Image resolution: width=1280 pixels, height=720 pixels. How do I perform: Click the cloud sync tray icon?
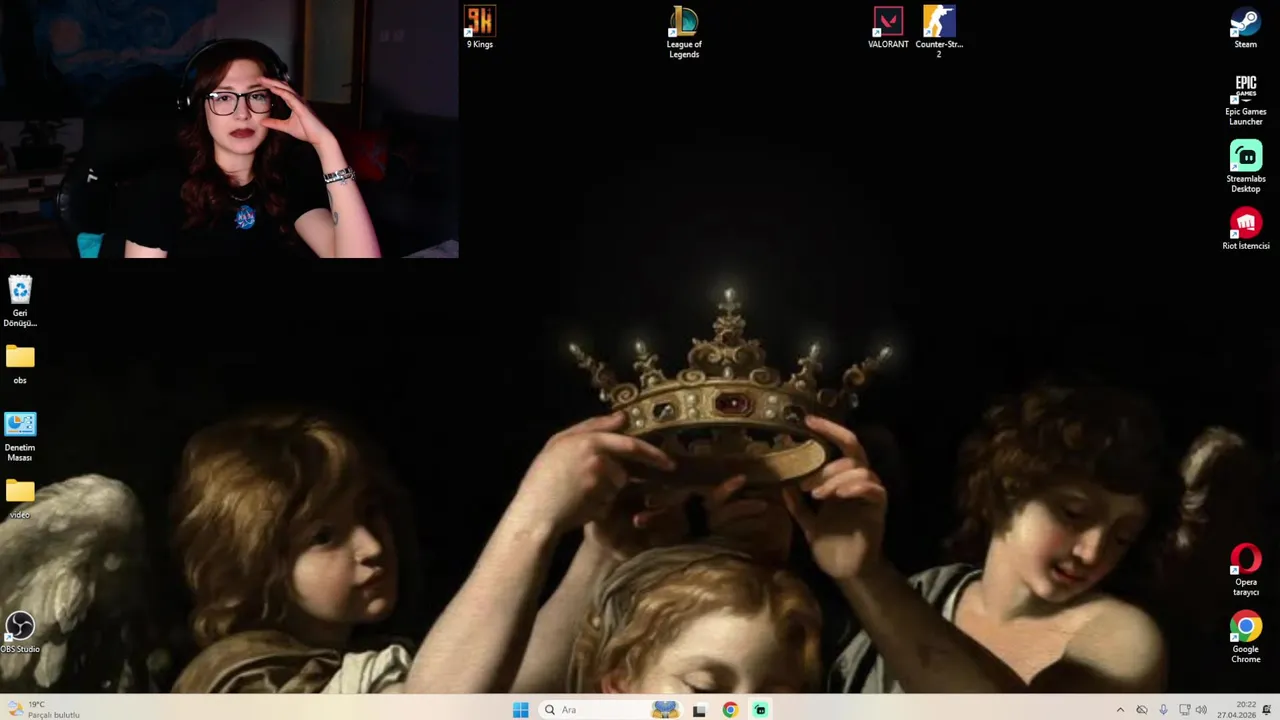pos(1142,710)
